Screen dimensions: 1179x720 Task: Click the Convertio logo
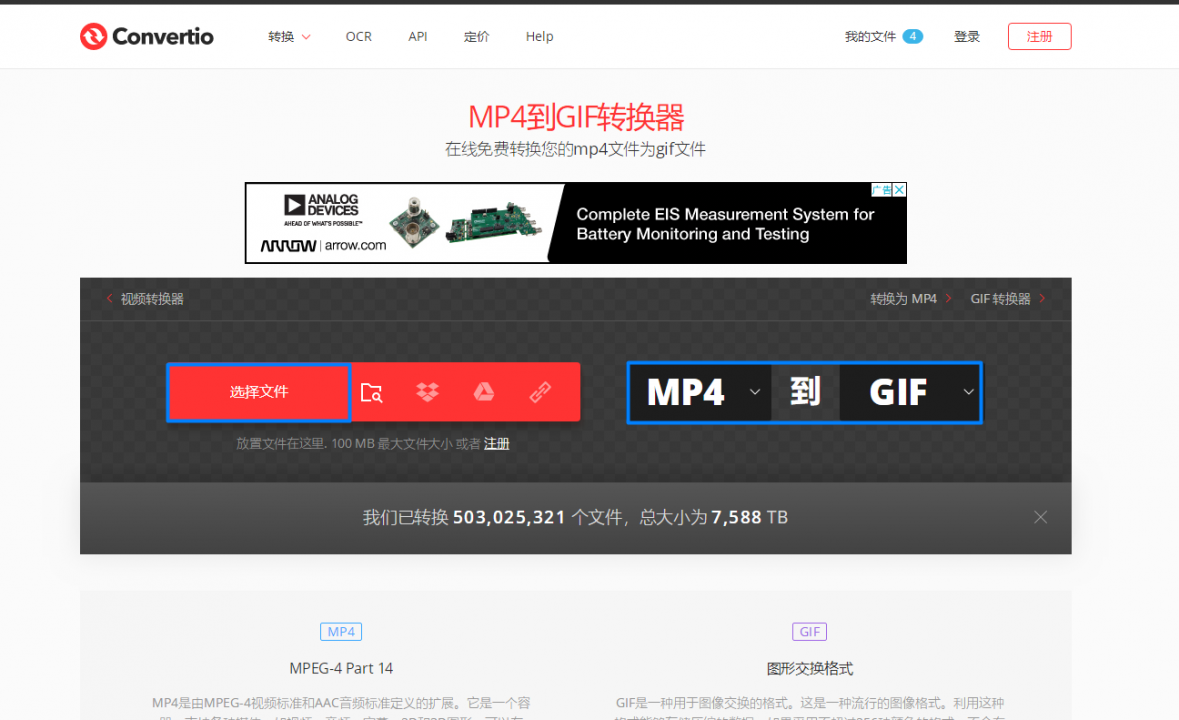click(147, 36)
